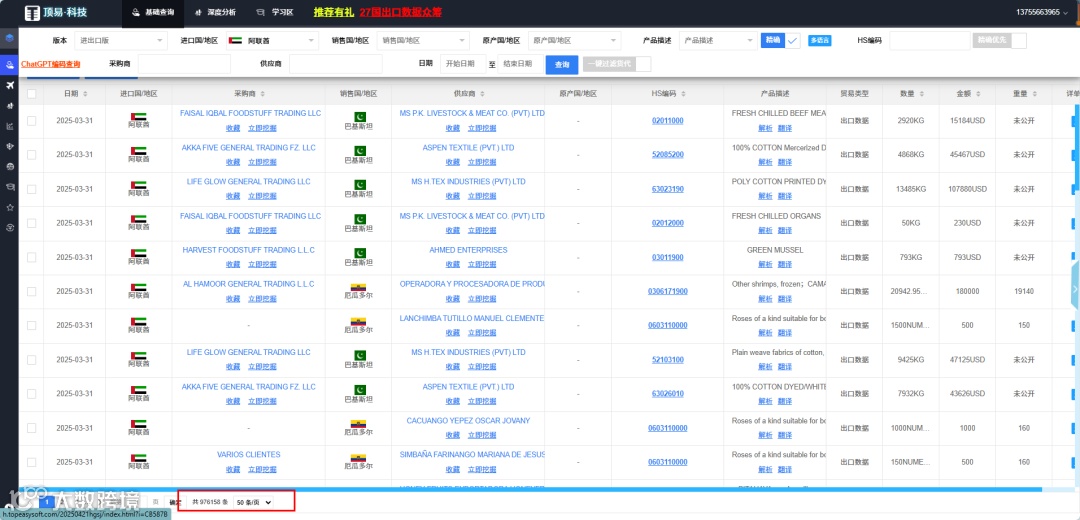Screen dimensions: 1080x520
Task: Click the 查询 search button
Action: tap(562, 64)
